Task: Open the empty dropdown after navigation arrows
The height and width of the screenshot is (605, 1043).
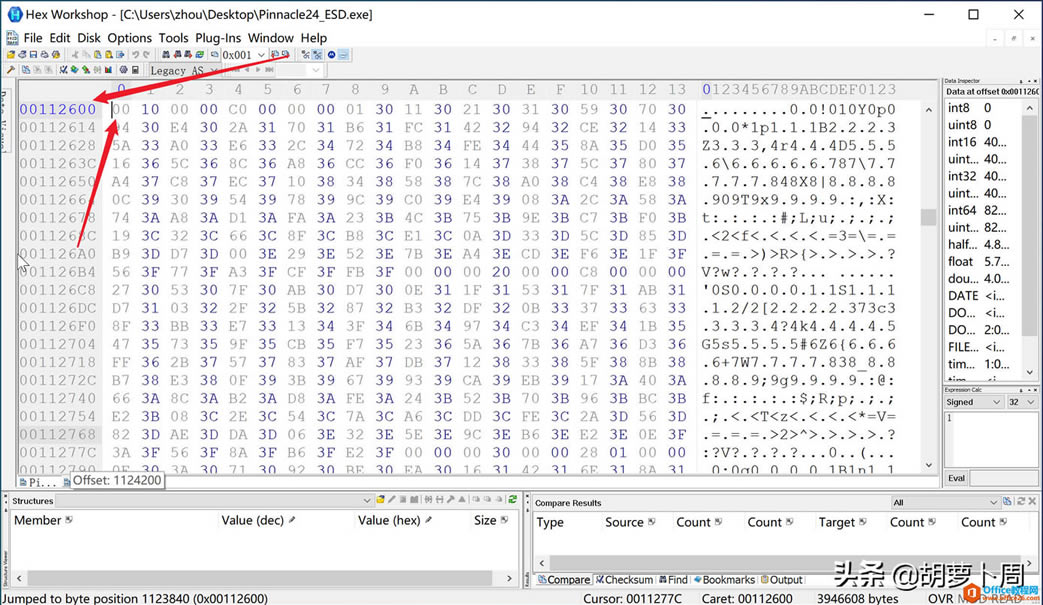Action: coord(315,70)
